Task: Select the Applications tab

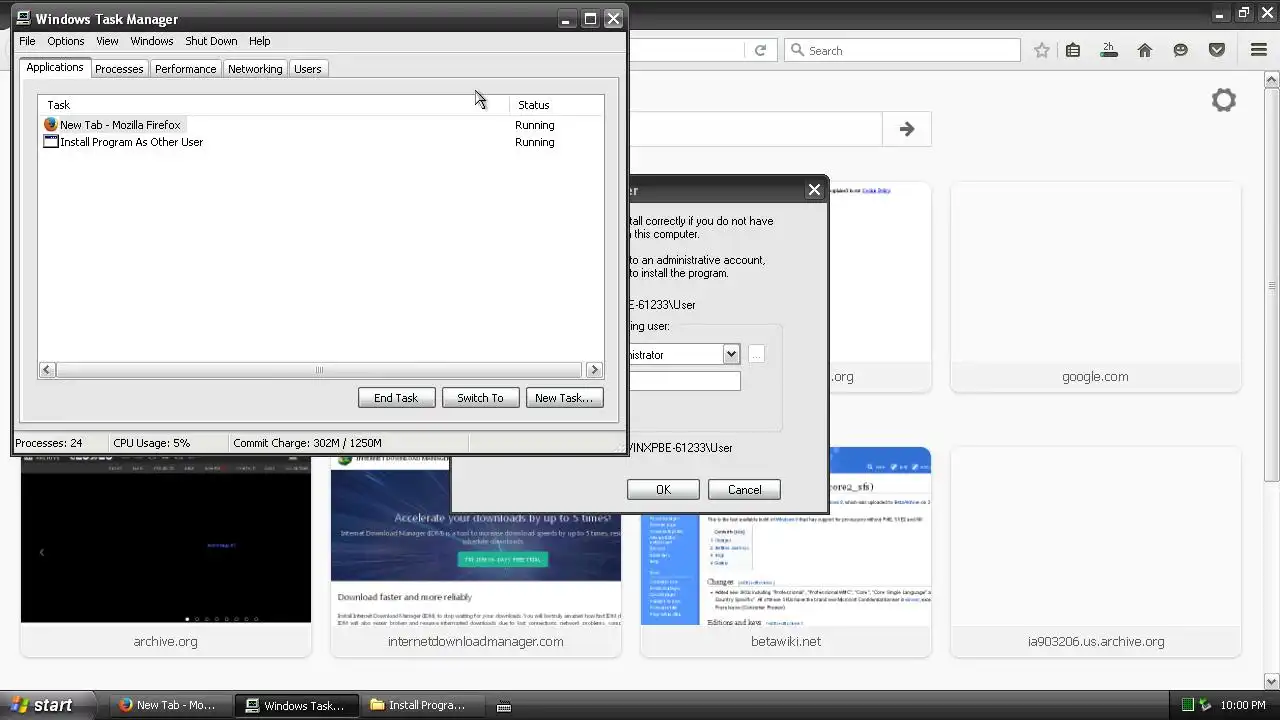Action: tap(55, 67)
